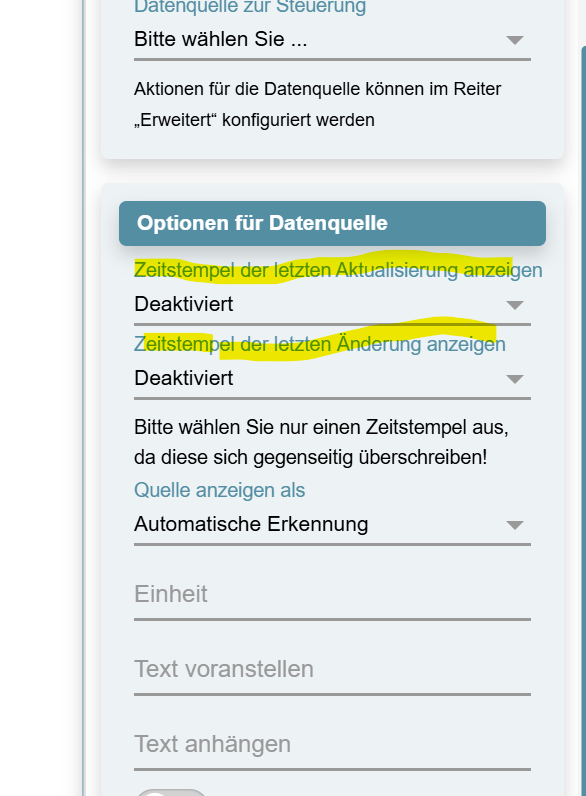Toggle the switch below 'Text anhängen'
This screenshot has height=796, width=586.
pyautogui.click(x=171, y=792)
